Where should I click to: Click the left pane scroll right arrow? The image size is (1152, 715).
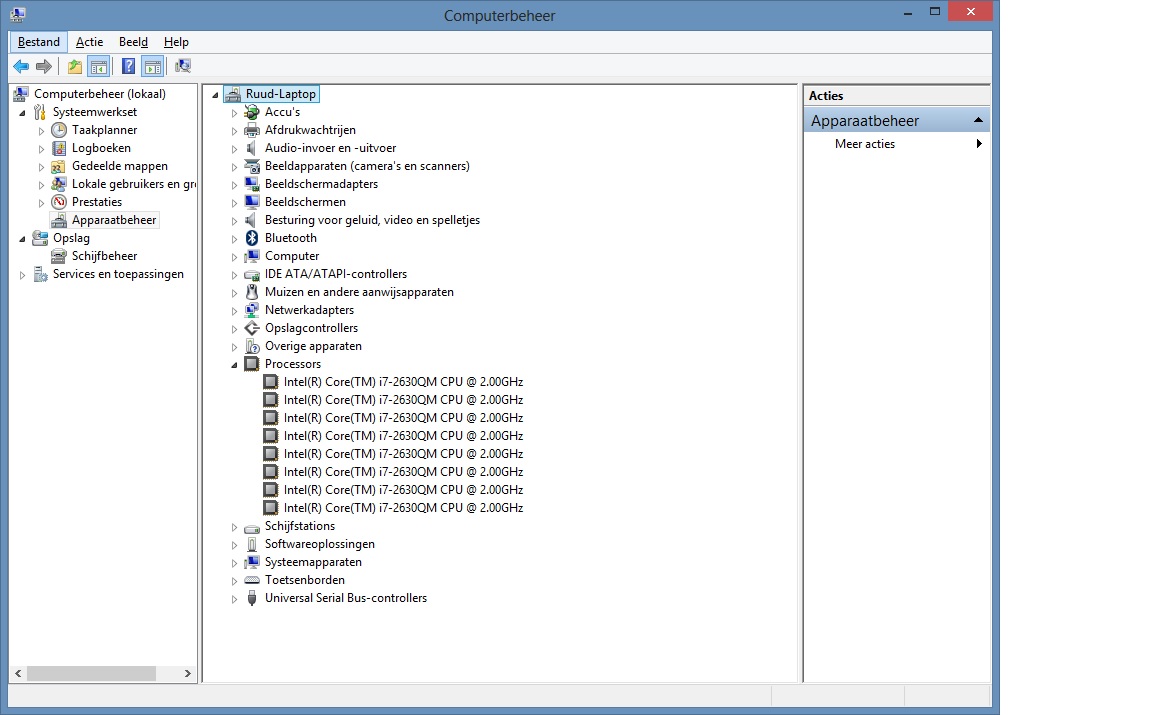[187, 673]
